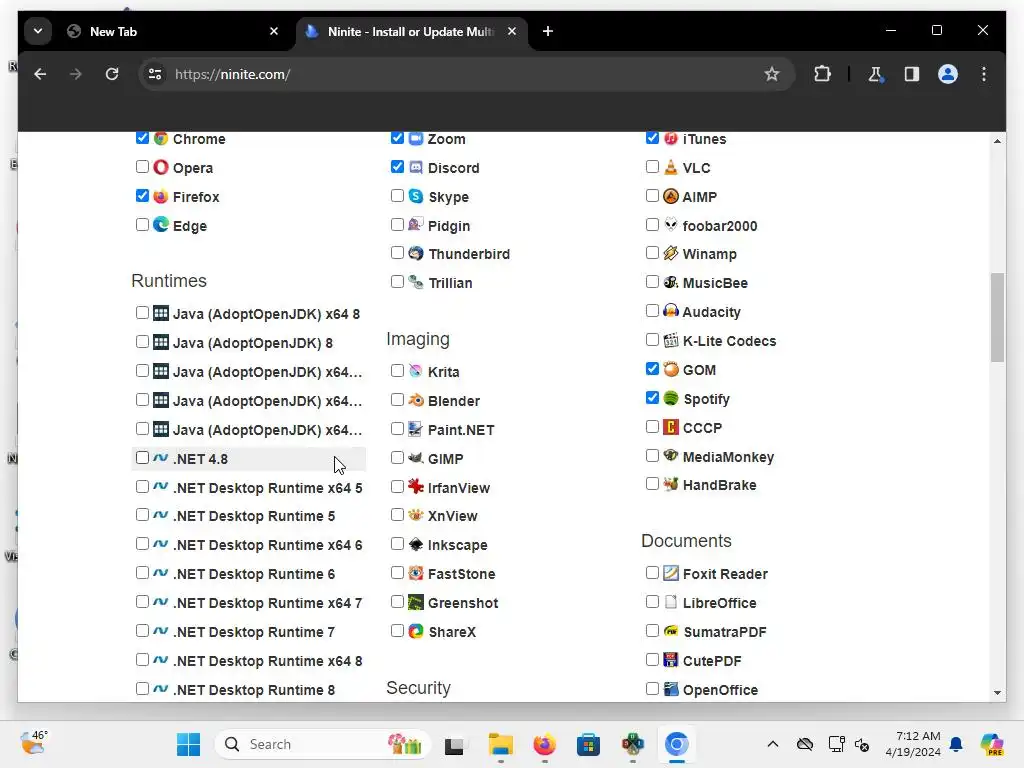The width and height of the screenshot is (1024, 768).
Task: Click the Trillian label
Action: click(x=450, y=283)
